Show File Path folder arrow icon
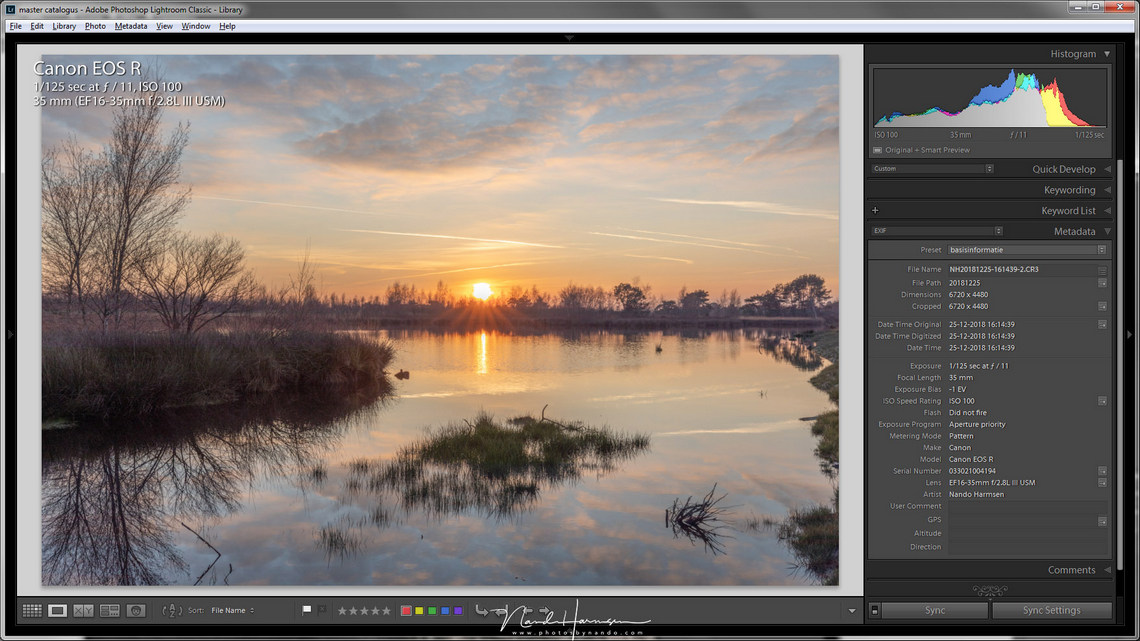 coord(1102,283)
